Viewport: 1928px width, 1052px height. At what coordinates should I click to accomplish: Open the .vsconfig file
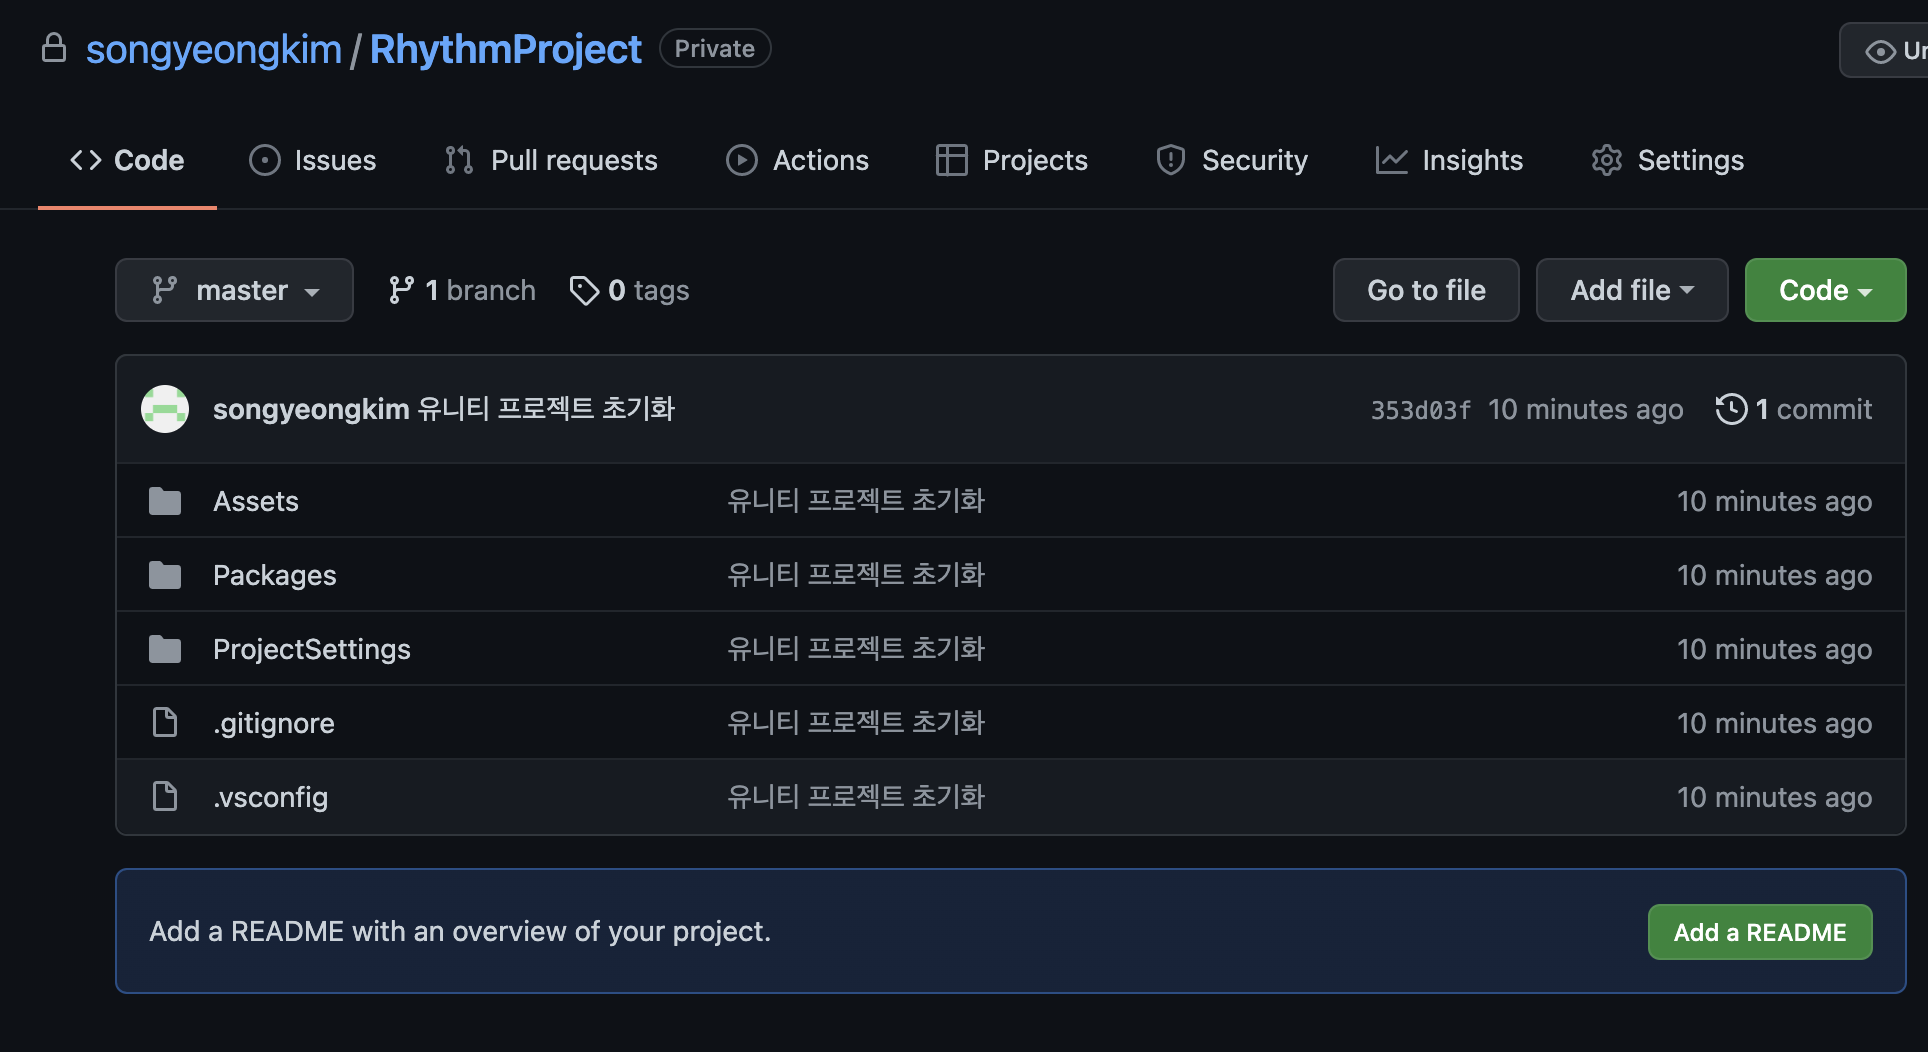(x=271, y=797)
